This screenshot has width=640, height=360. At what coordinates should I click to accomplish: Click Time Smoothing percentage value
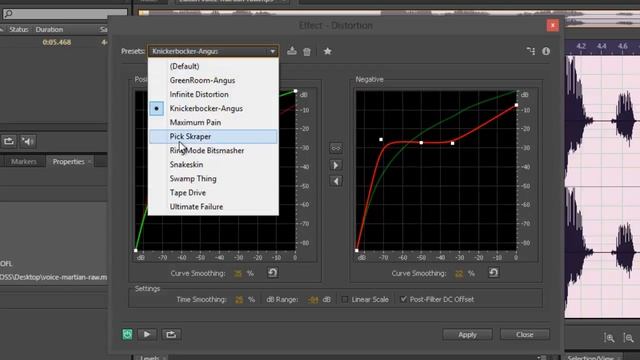(x=239, y=300)
